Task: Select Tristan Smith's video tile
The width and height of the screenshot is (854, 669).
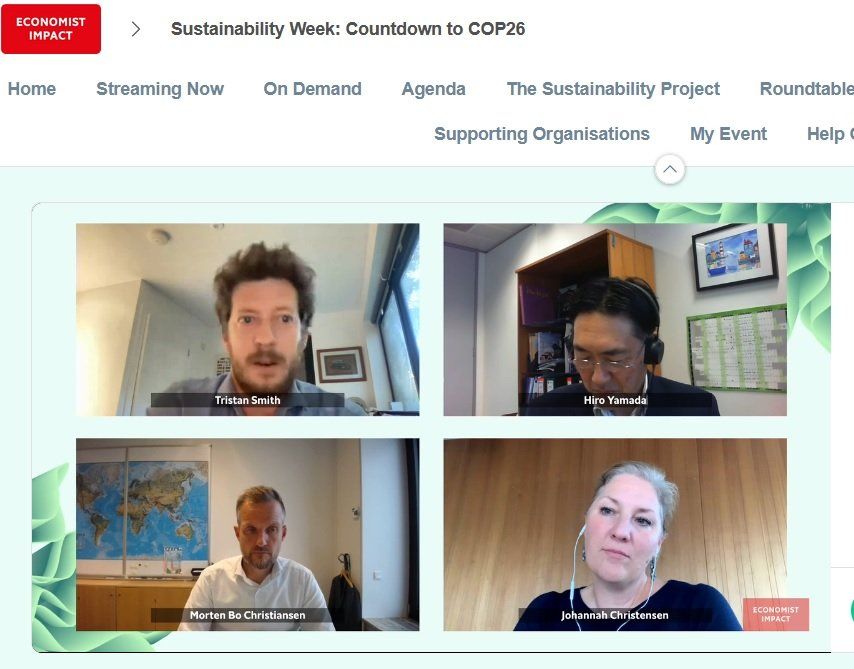Action: point(248,320)
